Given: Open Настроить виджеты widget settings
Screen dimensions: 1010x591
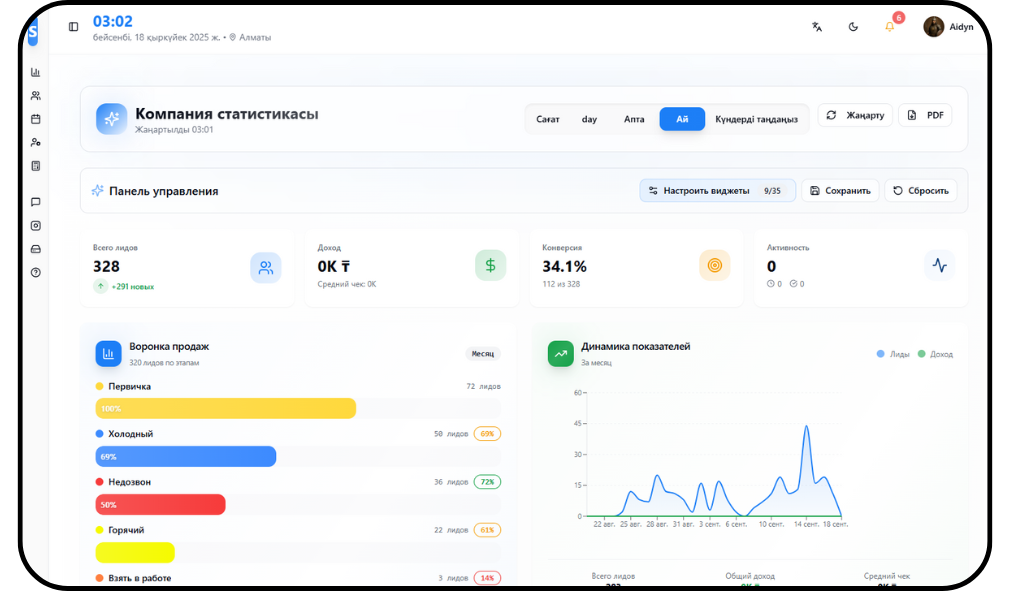Looking at the screenshot, I should pos(717,190).
